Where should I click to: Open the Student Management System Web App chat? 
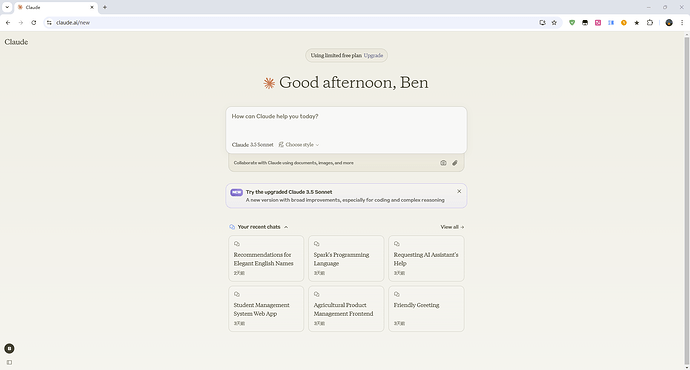[x=266, y=309]
